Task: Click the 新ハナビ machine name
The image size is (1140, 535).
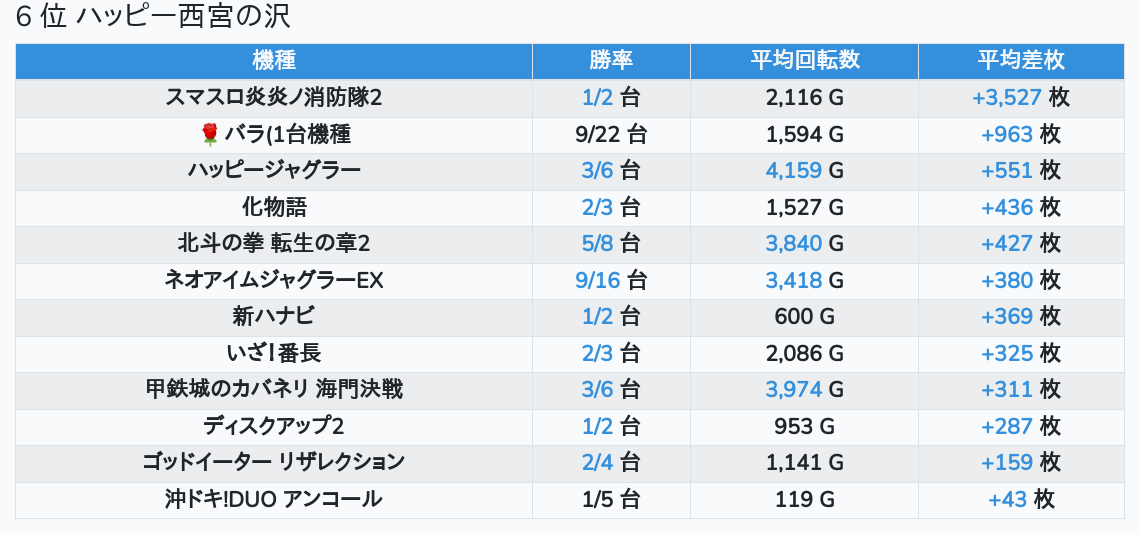Action: (x=274, y=317)
